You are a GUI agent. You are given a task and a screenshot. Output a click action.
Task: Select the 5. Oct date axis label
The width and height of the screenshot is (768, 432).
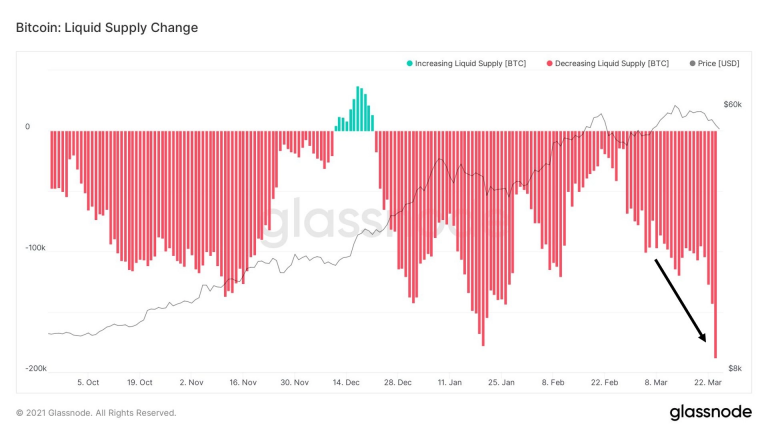[x=88, y=382]
